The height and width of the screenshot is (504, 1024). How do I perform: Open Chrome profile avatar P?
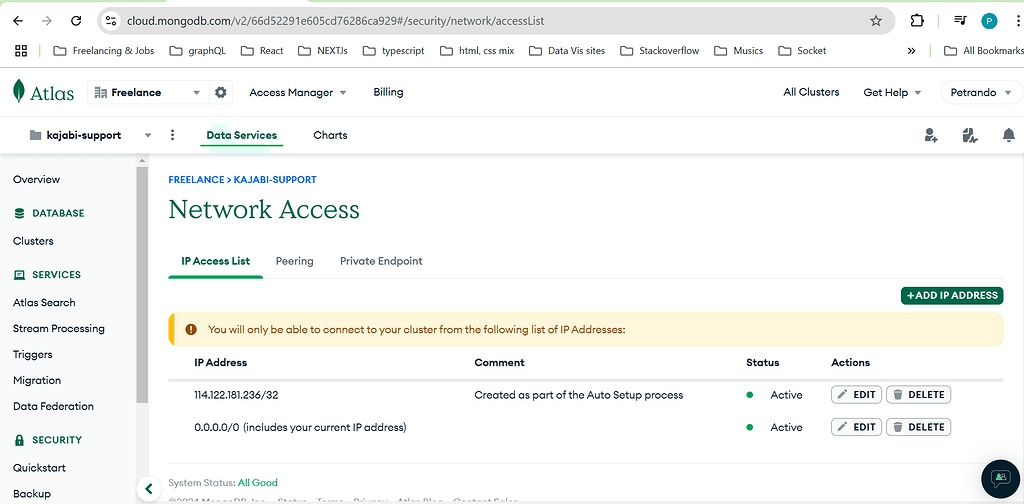989,21
